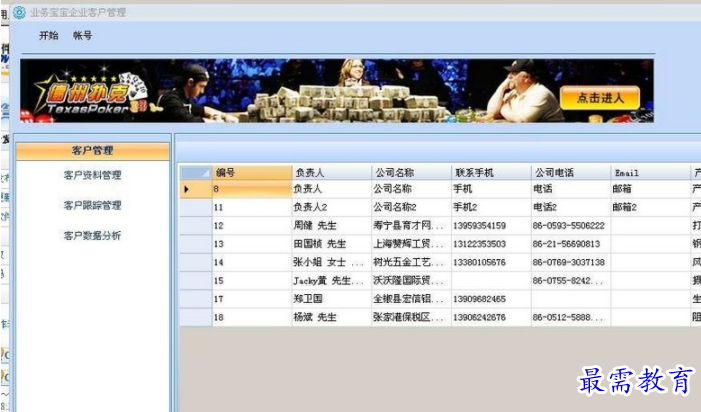Open the 帐号 menu
701x412 pixels.
(83, 35)
